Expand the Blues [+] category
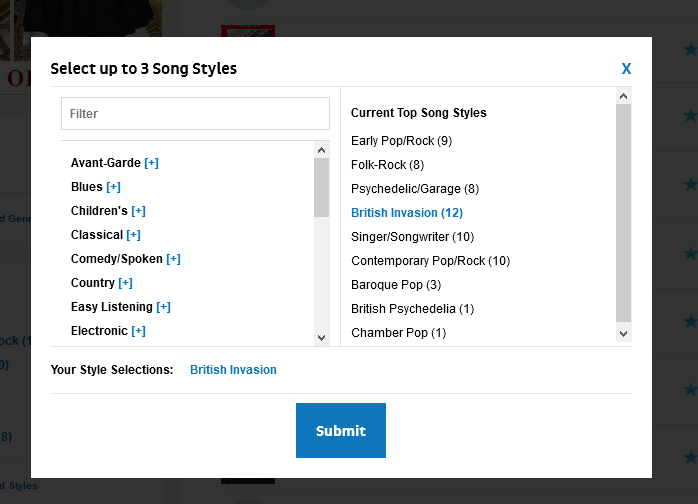Image resolution: width=698 pixels, height=504 pixels. [x=113, y=187]
